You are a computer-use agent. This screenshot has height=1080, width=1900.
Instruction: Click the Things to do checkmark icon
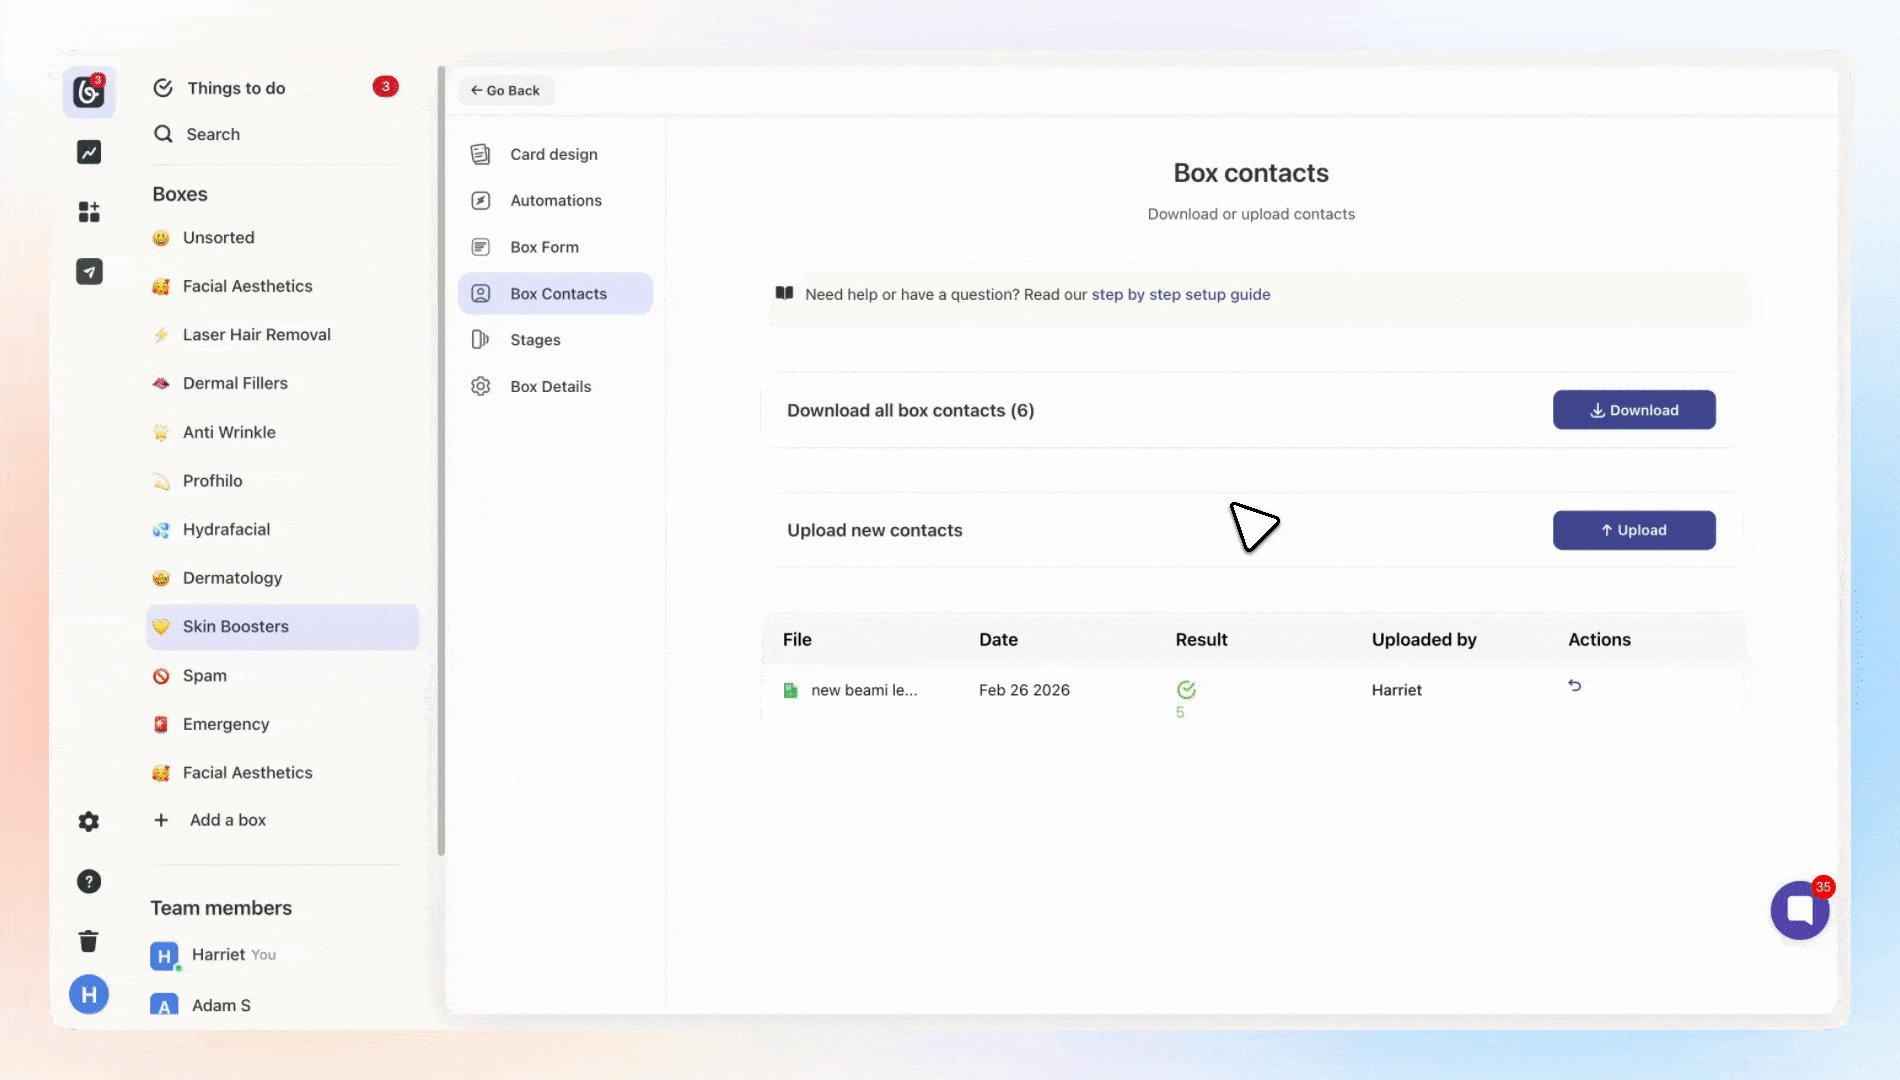tap(163, 88)
